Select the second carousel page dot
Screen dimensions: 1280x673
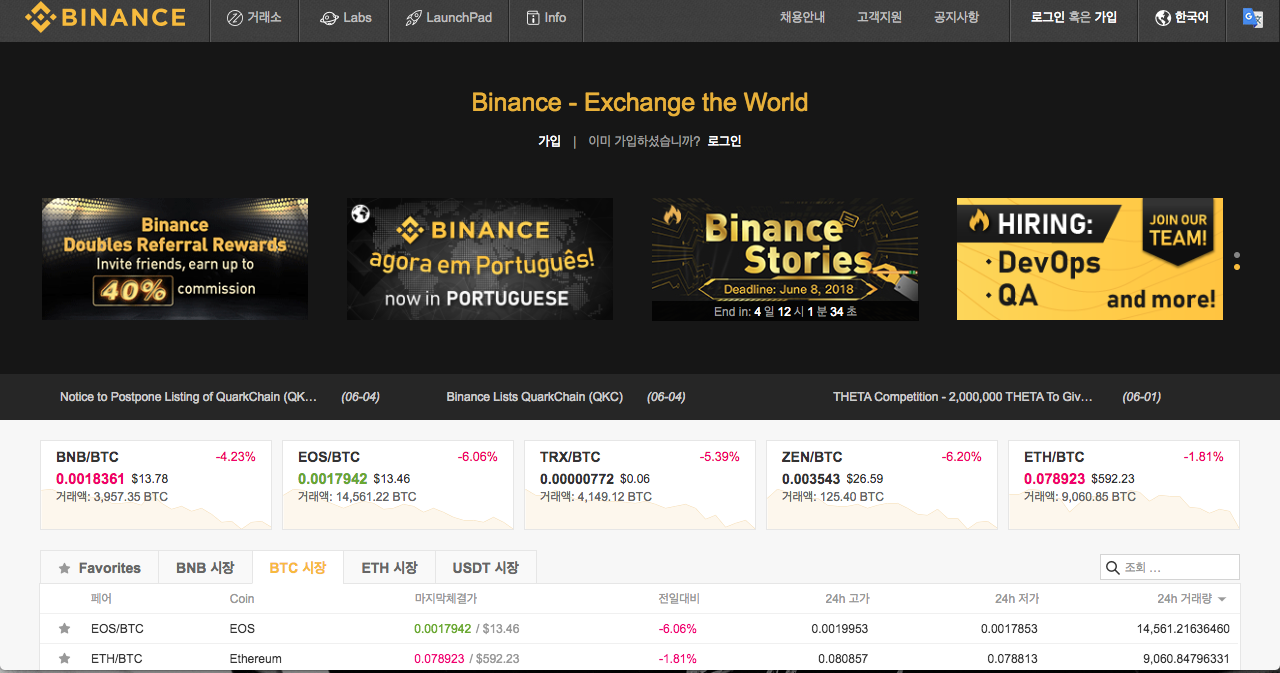1237,267
